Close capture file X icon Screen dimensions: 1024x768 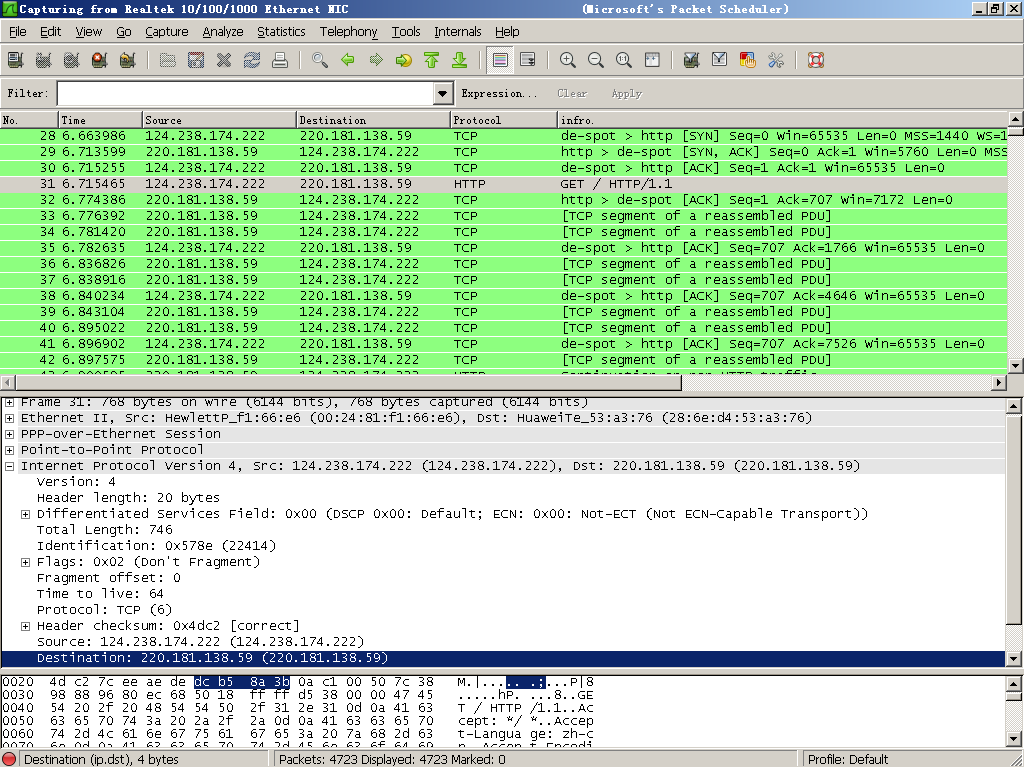(x=224, y=60)
